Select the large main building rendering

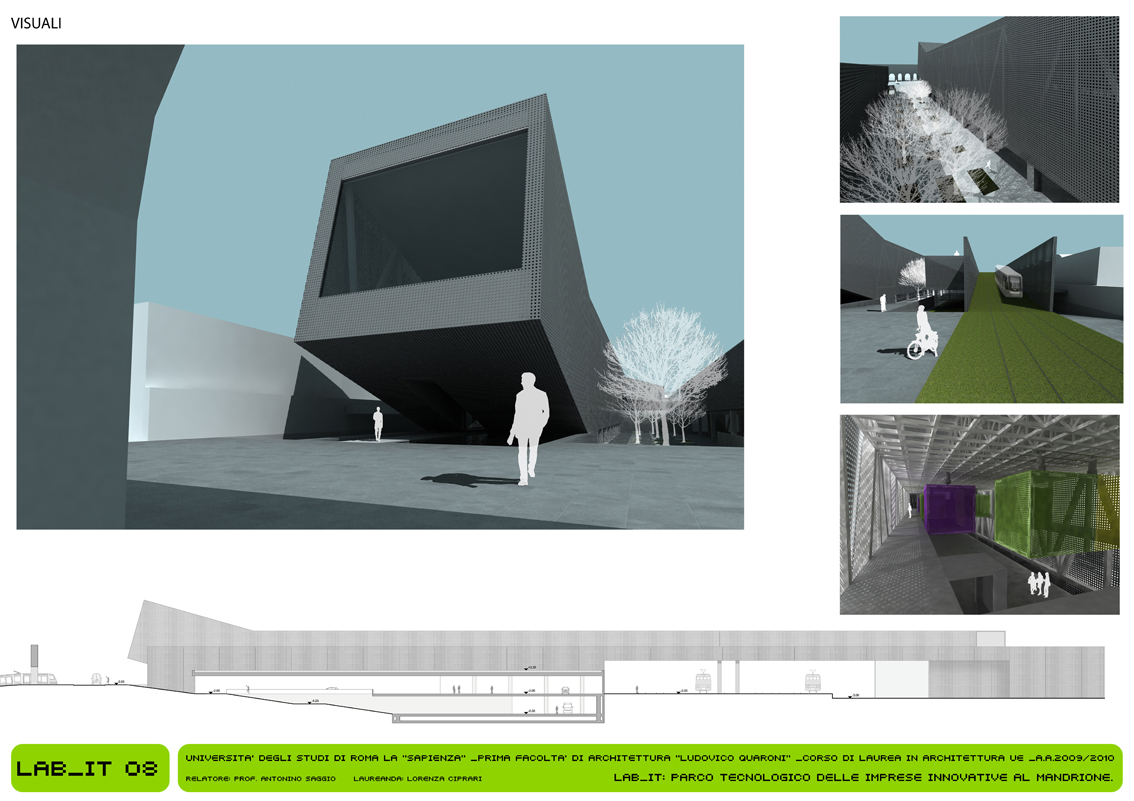click(x=380, y=286)
